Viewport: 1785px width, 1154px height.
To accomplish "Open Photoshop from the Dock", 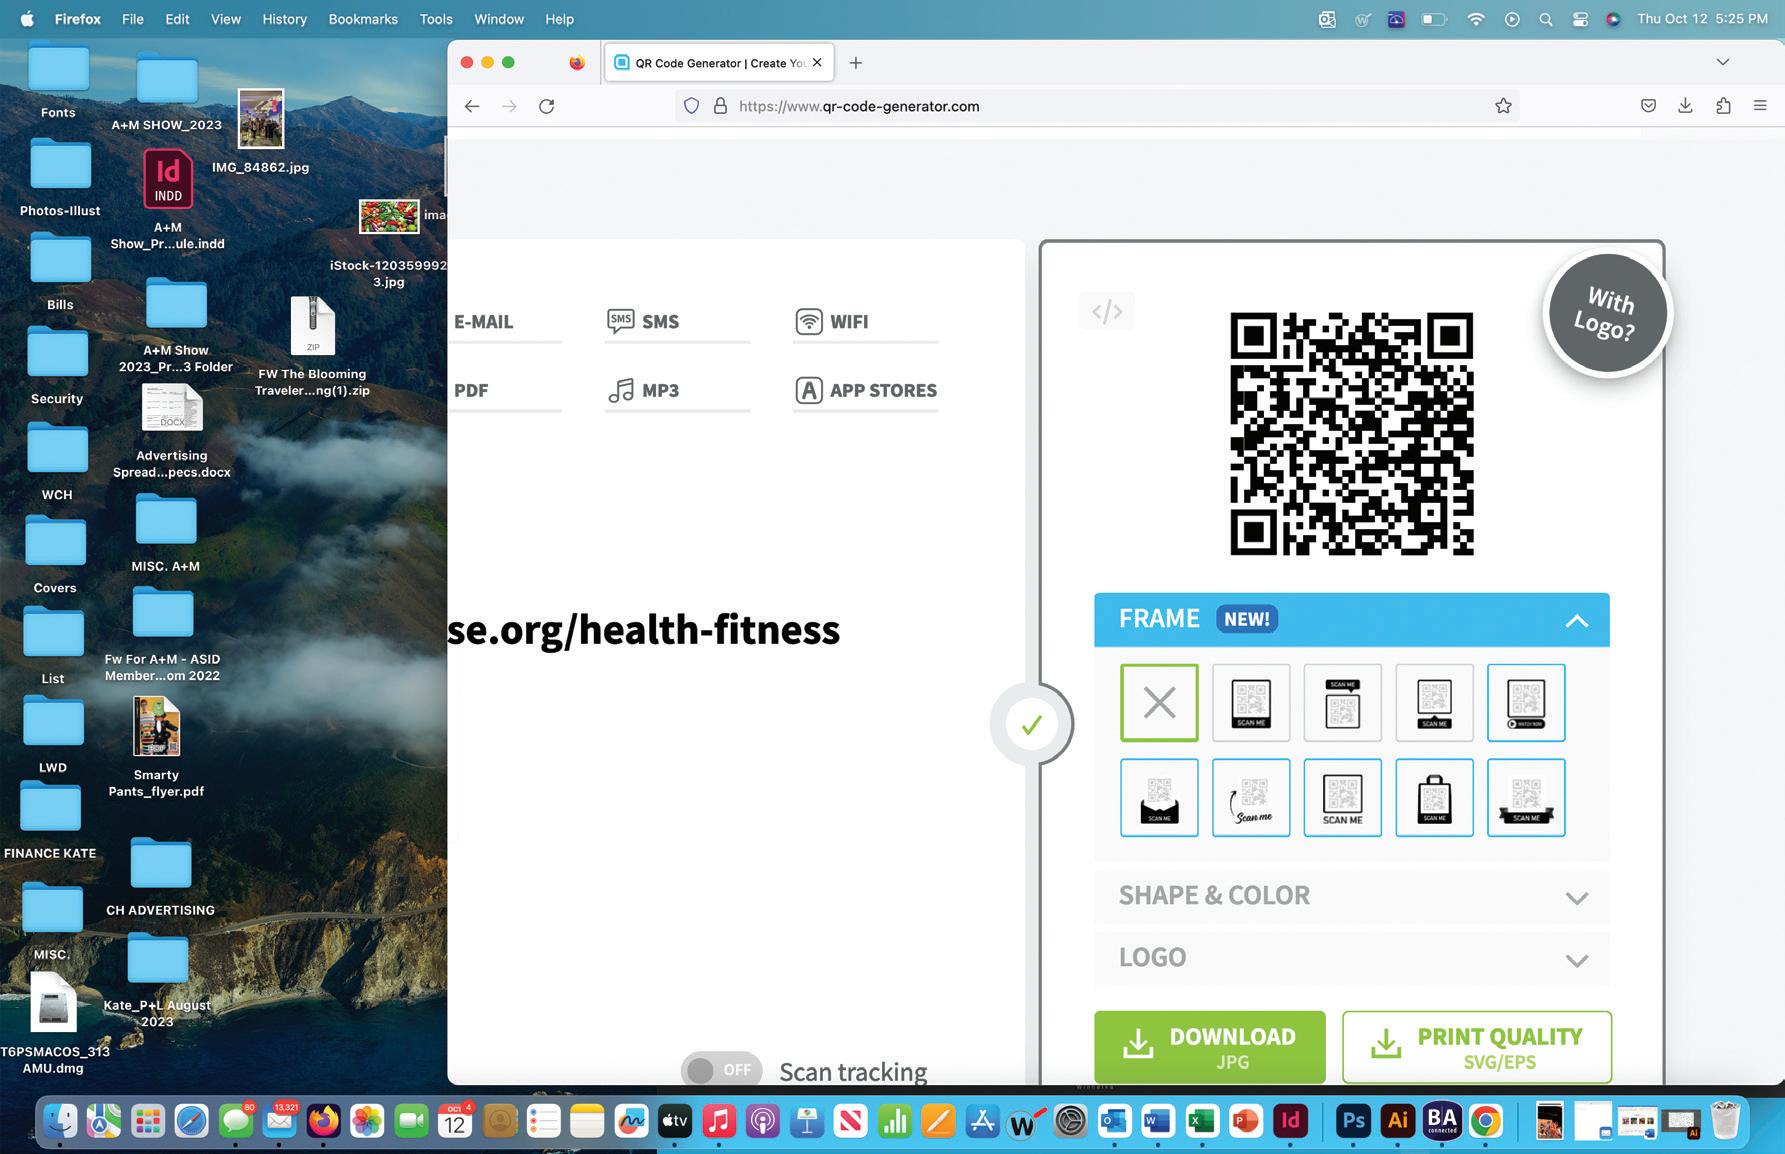I will tap(1353, 1121).
